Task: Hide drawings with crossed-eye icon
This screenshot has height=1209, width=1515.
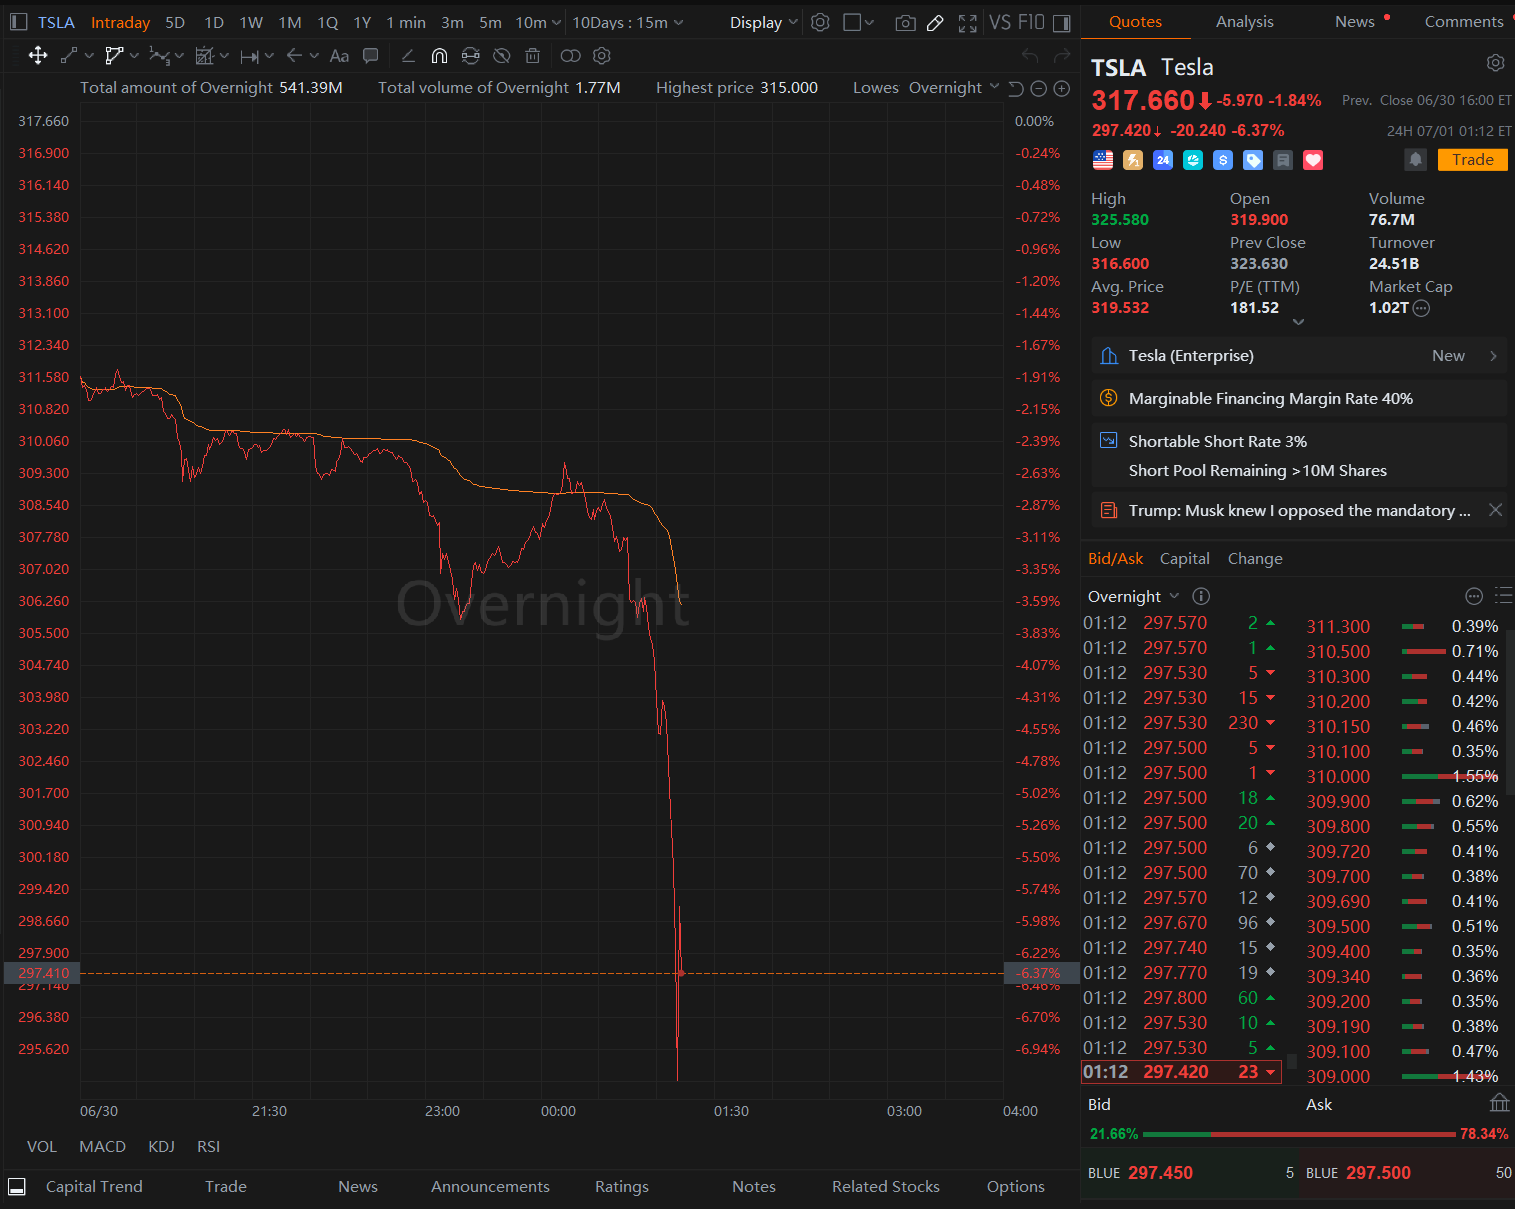Action: click(502, 56)
